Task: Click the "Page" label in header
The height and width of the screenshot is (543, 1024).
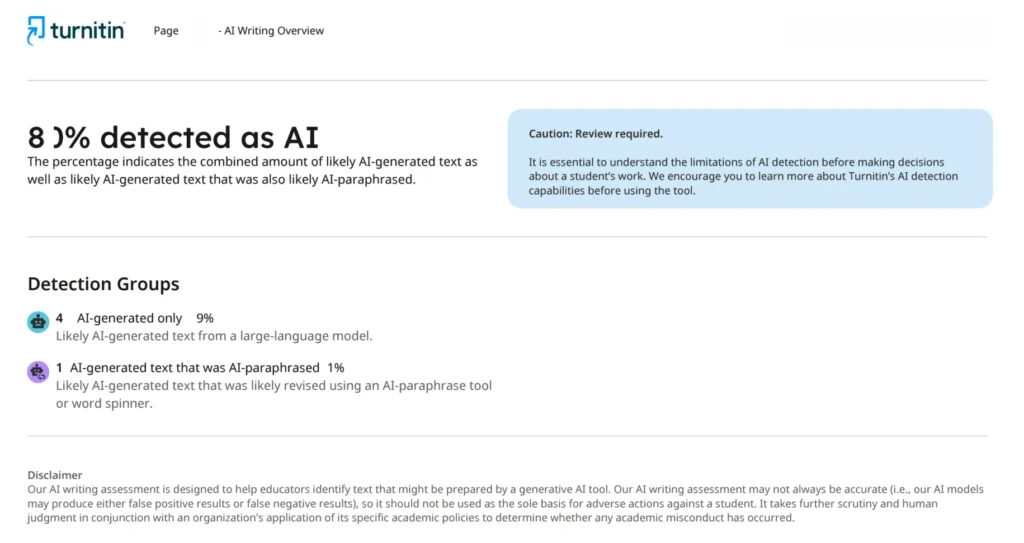Action: [x=166, y=31]
